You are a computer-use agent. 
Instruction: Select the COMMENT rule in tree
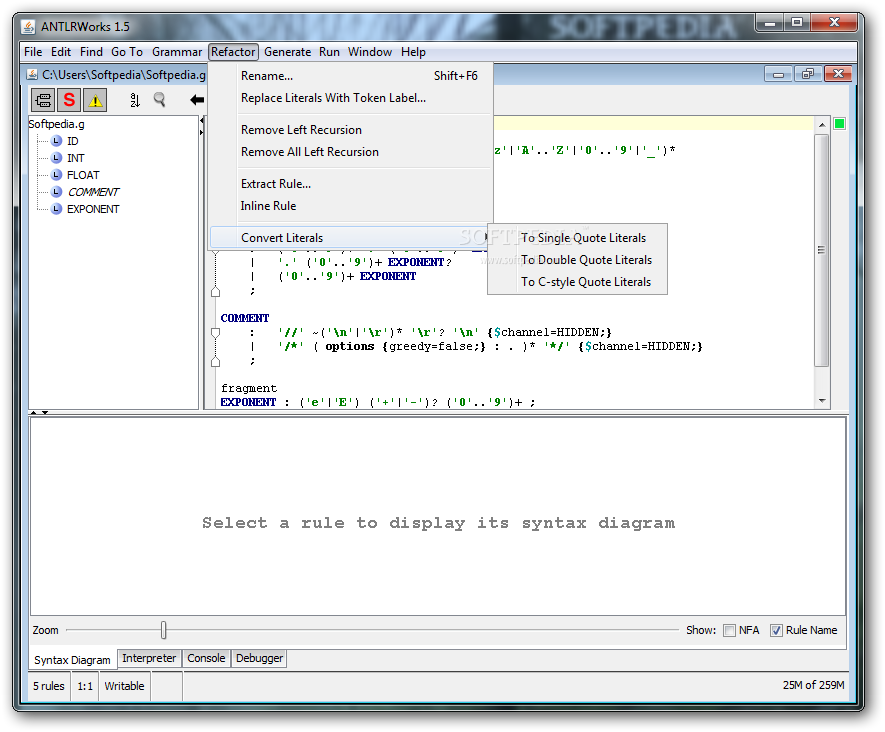[93, 192]
